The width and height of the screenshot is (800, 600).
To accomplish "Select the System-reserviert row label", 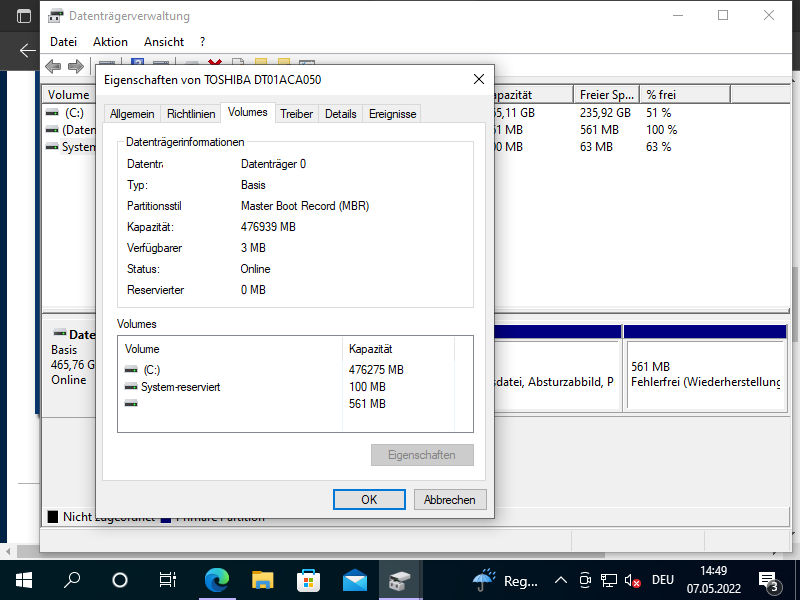I will [x=181, y=387].
